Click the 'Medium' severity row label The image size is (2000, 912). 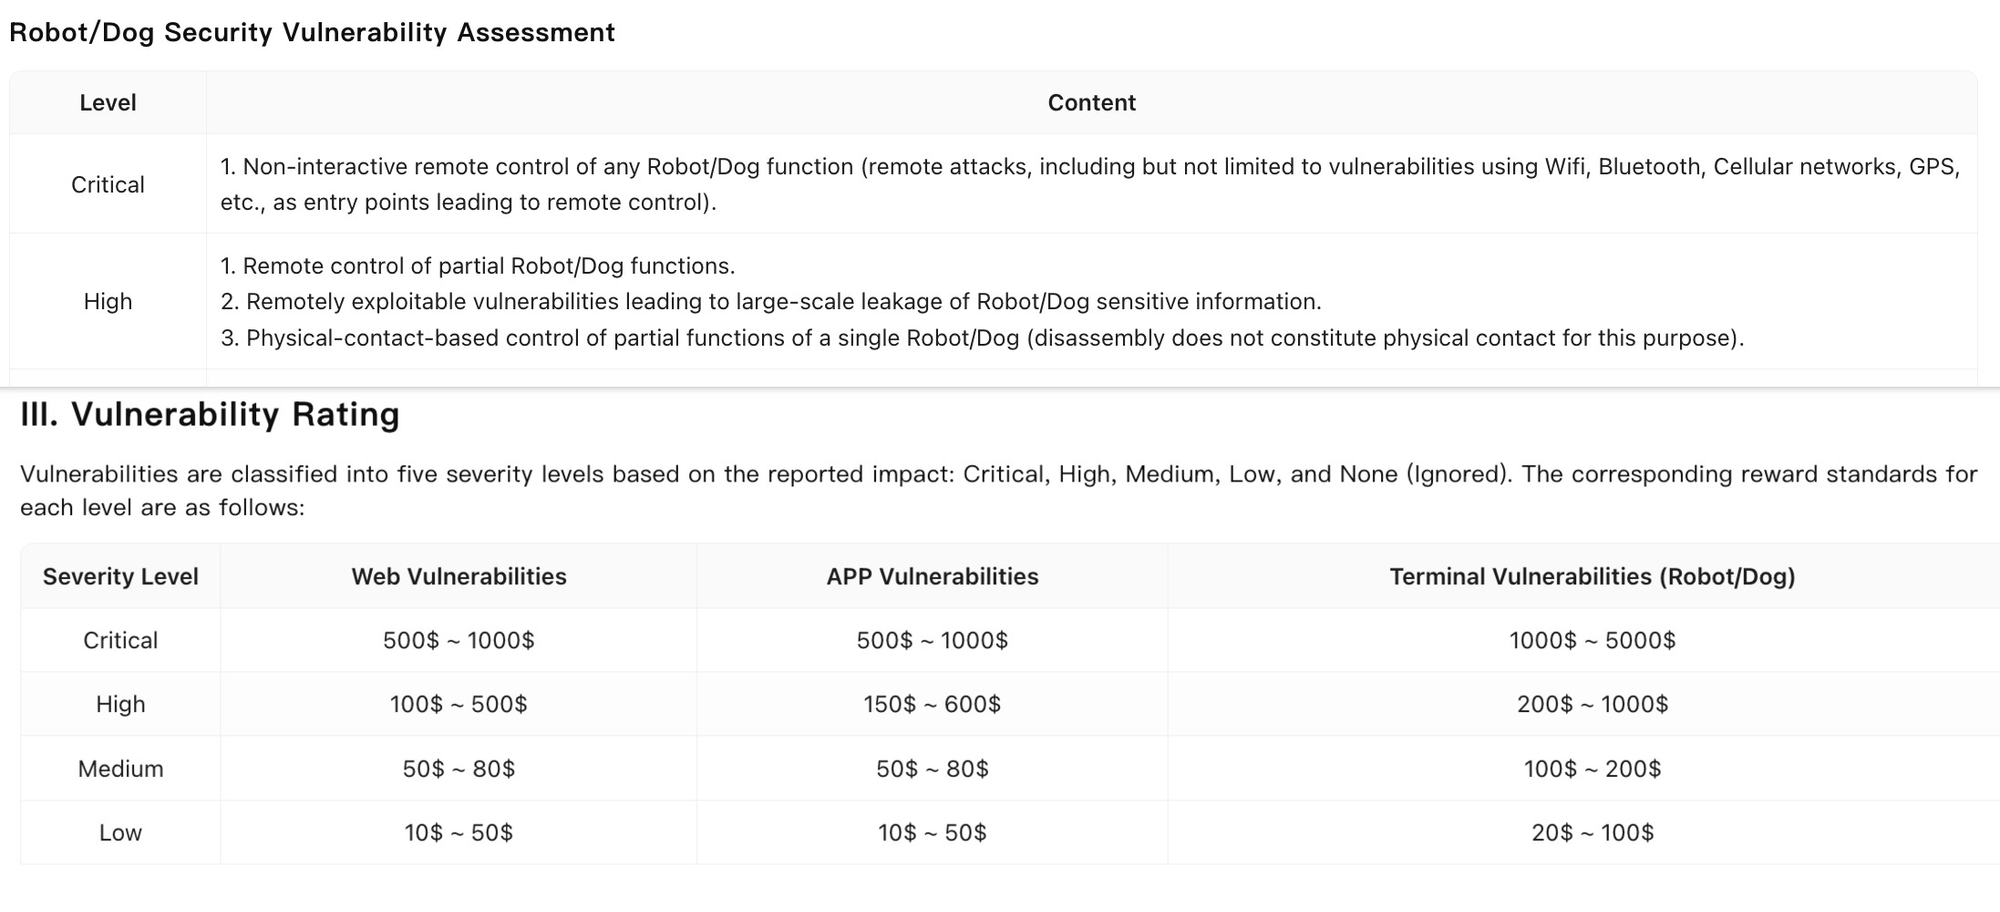click(x=120, y=769)
